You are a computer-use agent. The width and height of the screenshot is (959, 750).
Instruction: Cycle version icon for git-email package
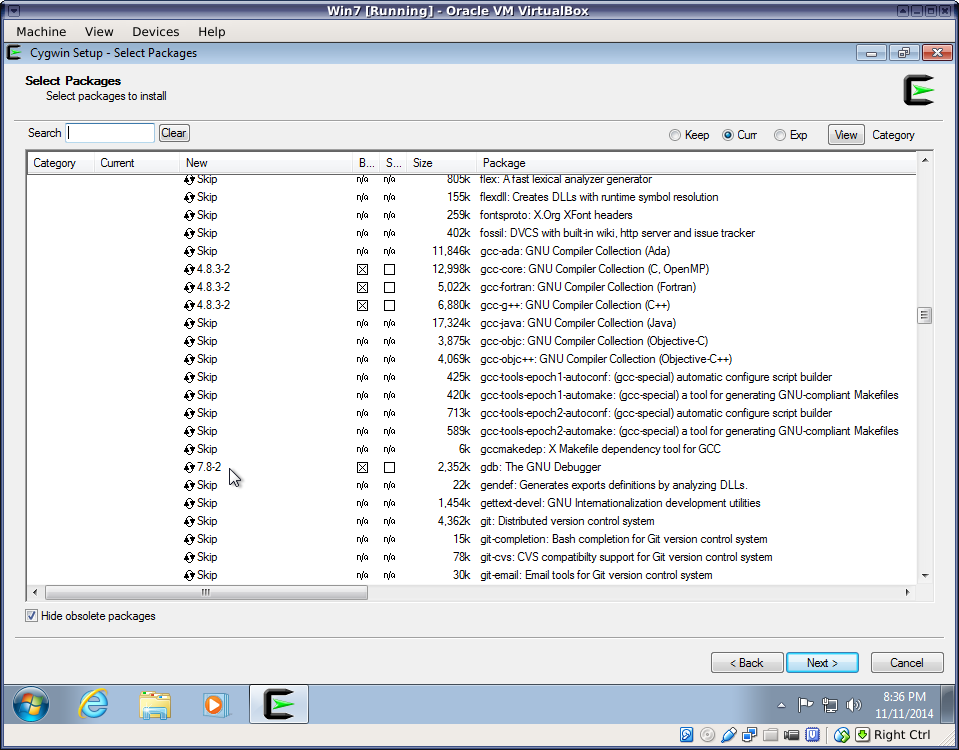(190, 575)
